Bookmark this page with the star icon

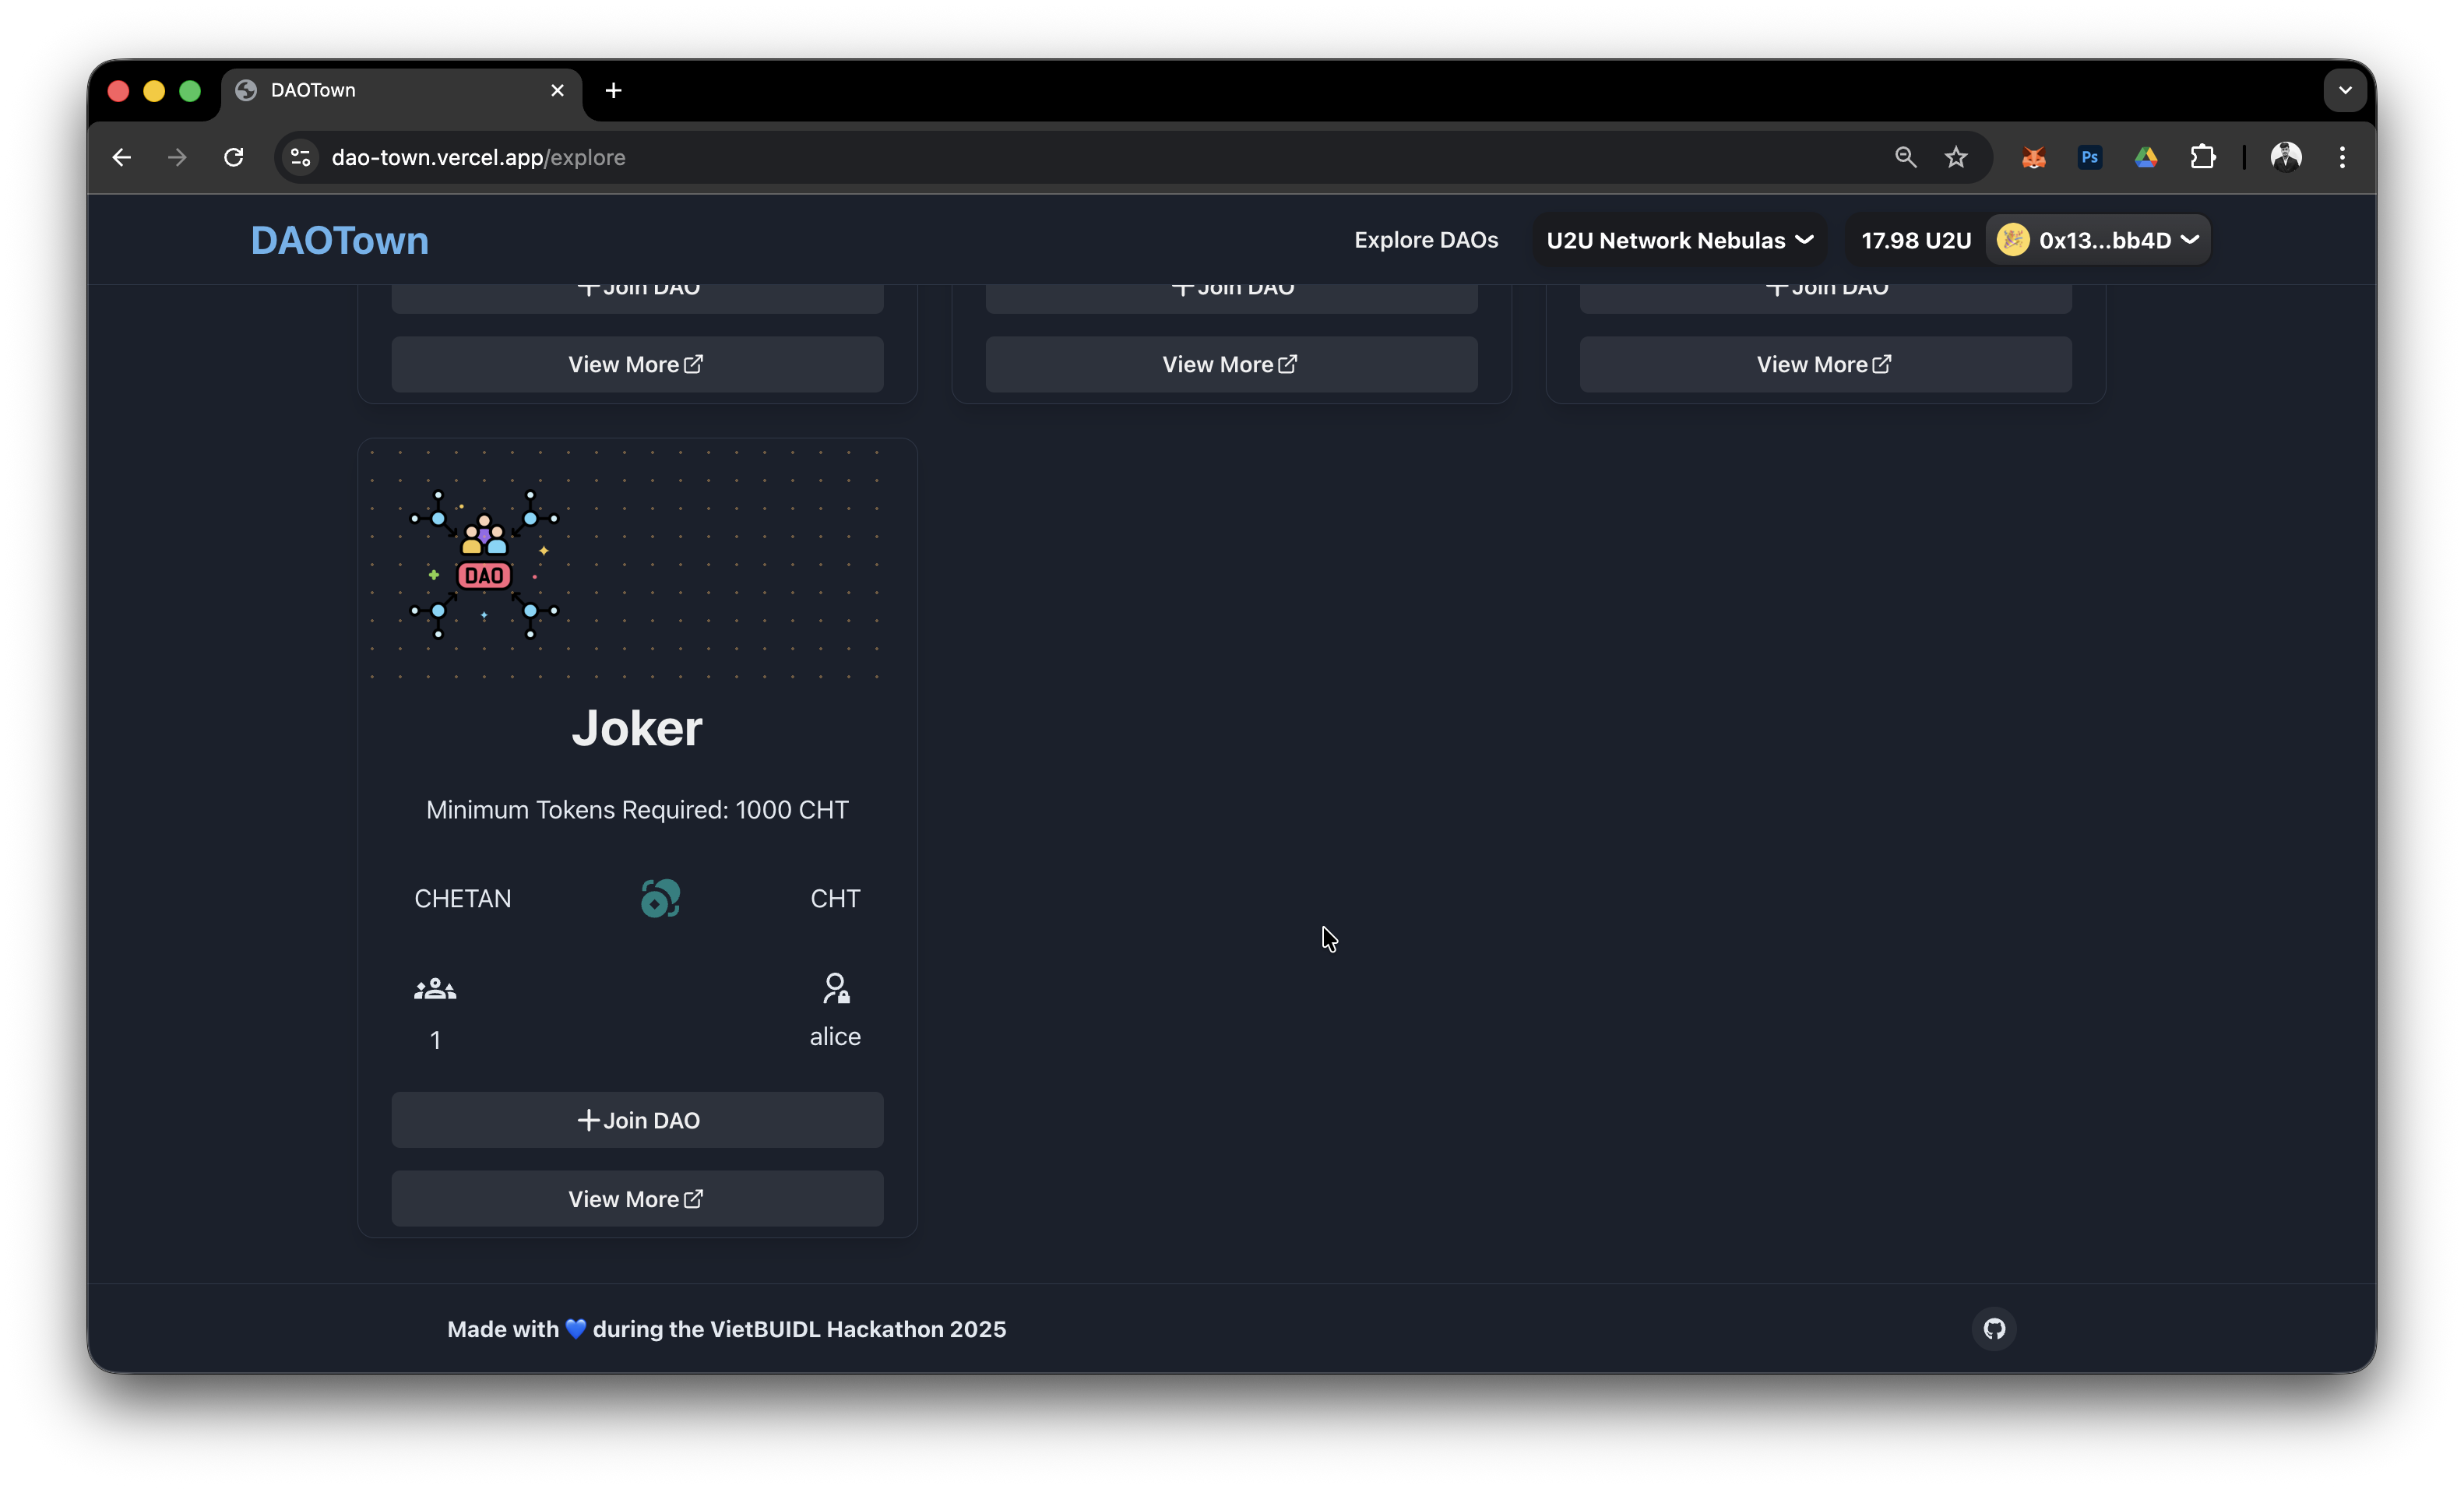[1956, 157]
